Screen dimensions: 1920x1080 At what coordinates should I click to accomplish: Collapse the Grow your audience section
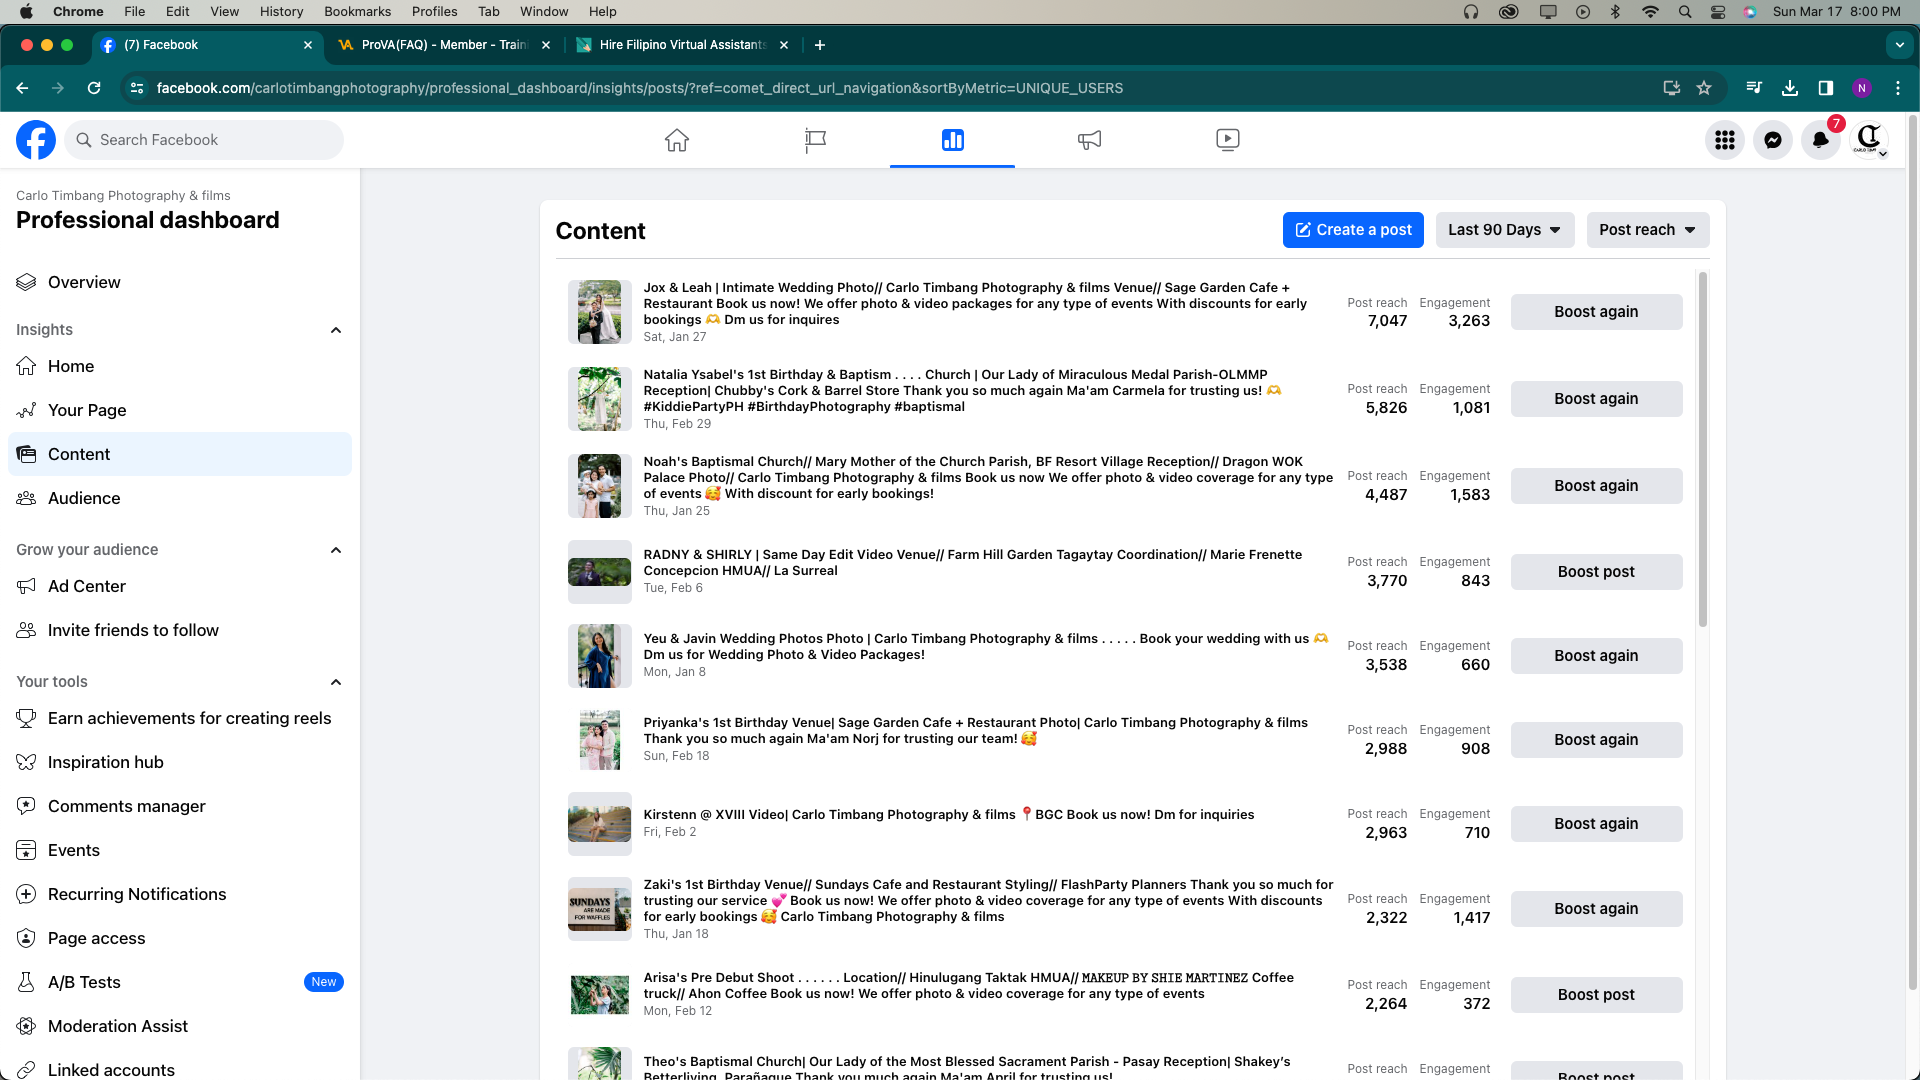click(336, 550)
